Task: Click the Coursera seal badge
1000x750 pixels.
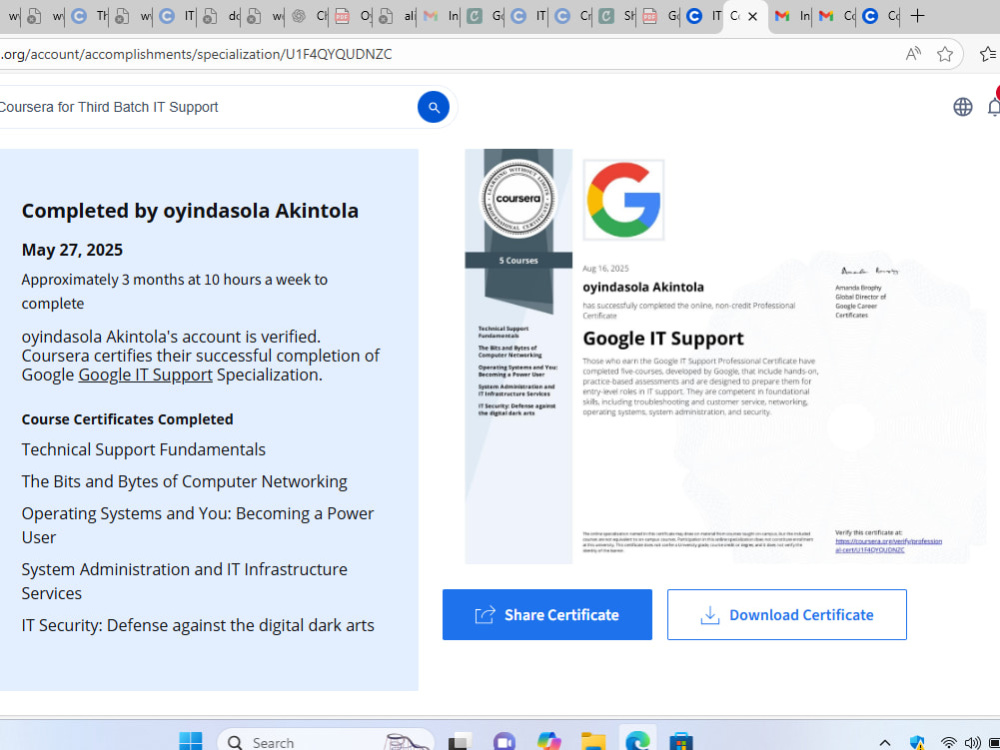Action: [x=518, y=198]
